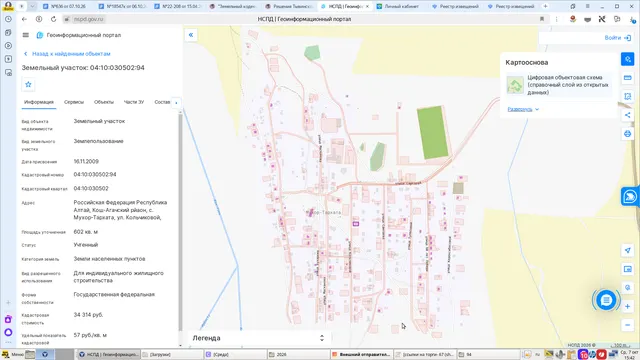Switch to the Части ЗУ tab

(x=134, y=102)
